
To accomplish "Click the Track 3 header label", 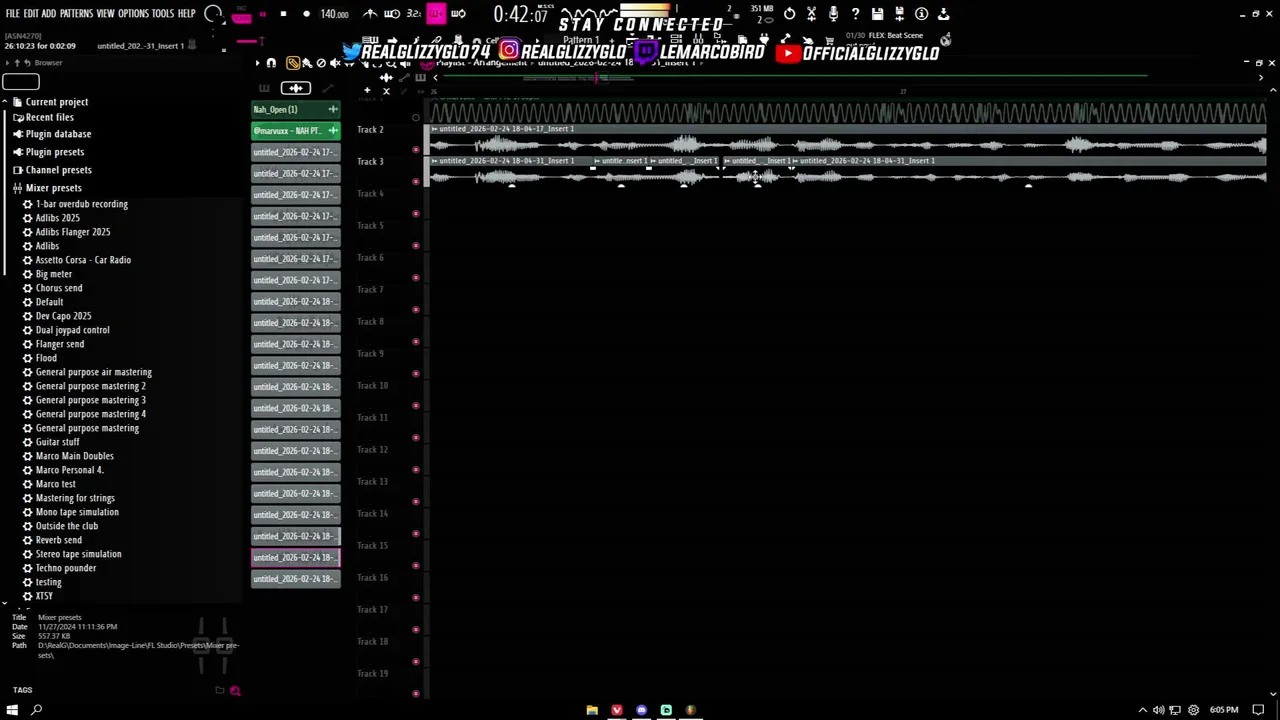I will point(370,161).
